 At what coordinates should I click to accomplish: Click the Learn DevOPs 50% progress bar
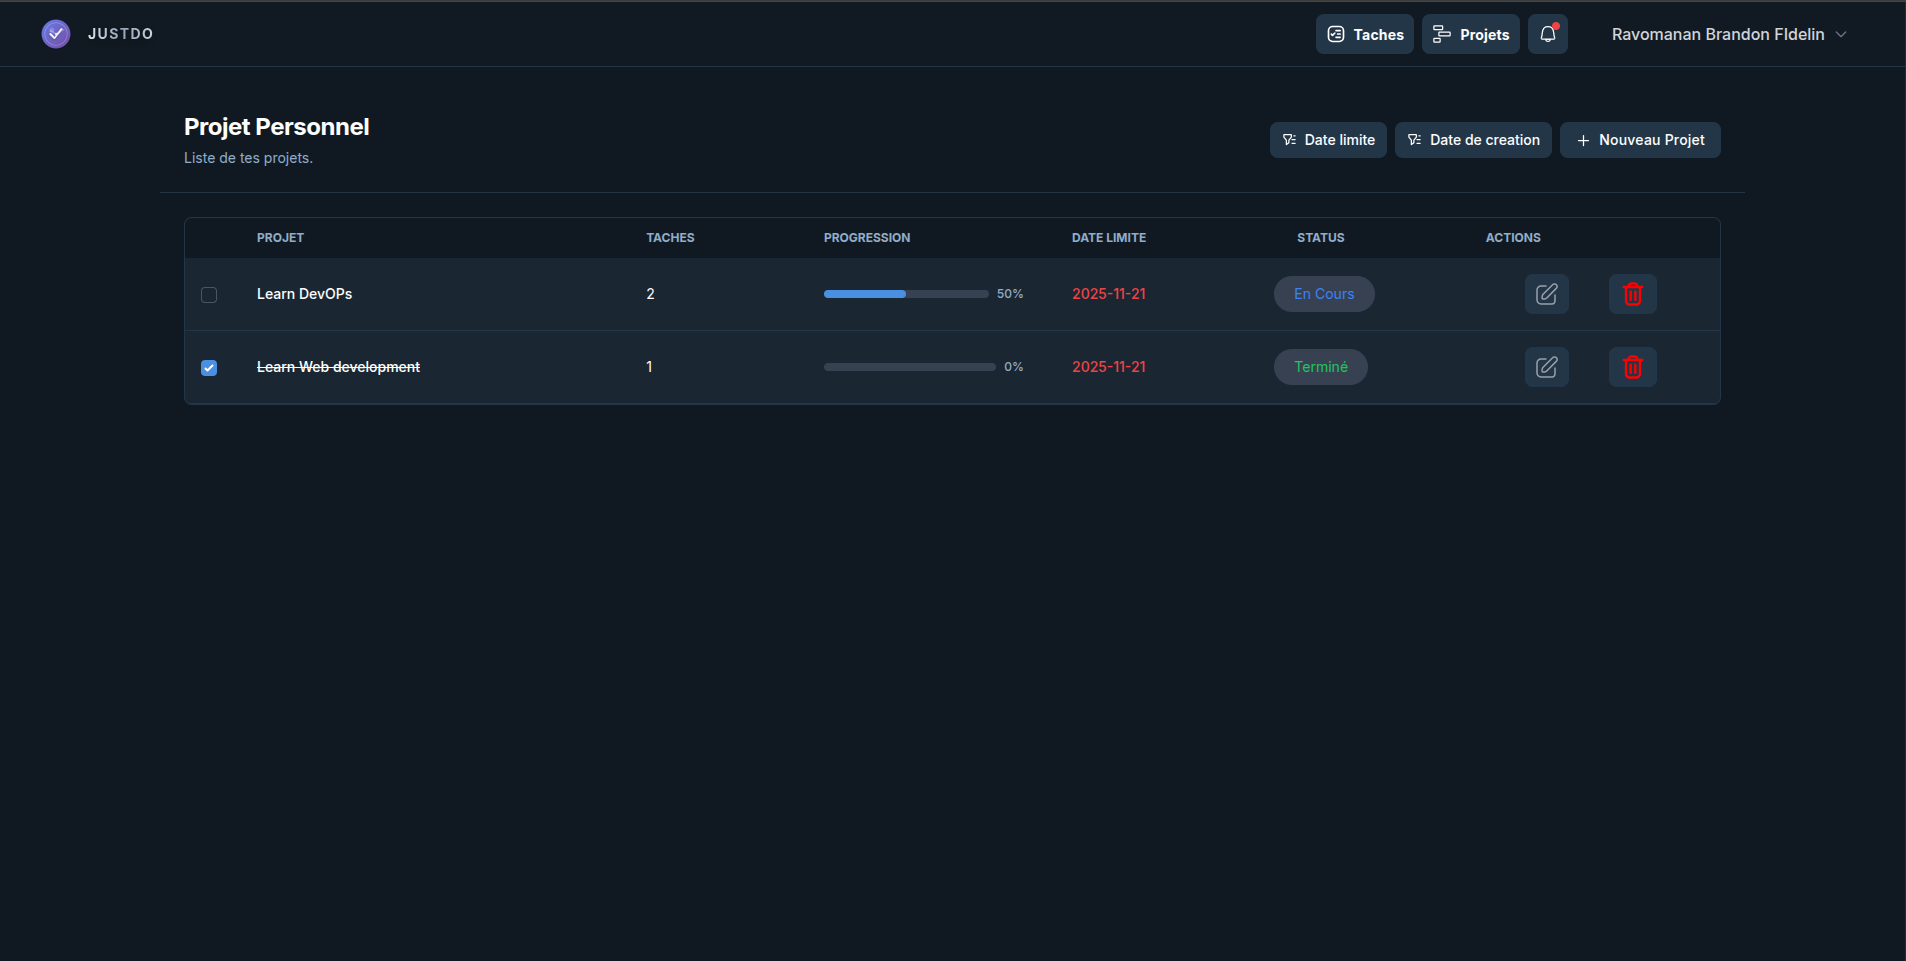coord(906,294)
